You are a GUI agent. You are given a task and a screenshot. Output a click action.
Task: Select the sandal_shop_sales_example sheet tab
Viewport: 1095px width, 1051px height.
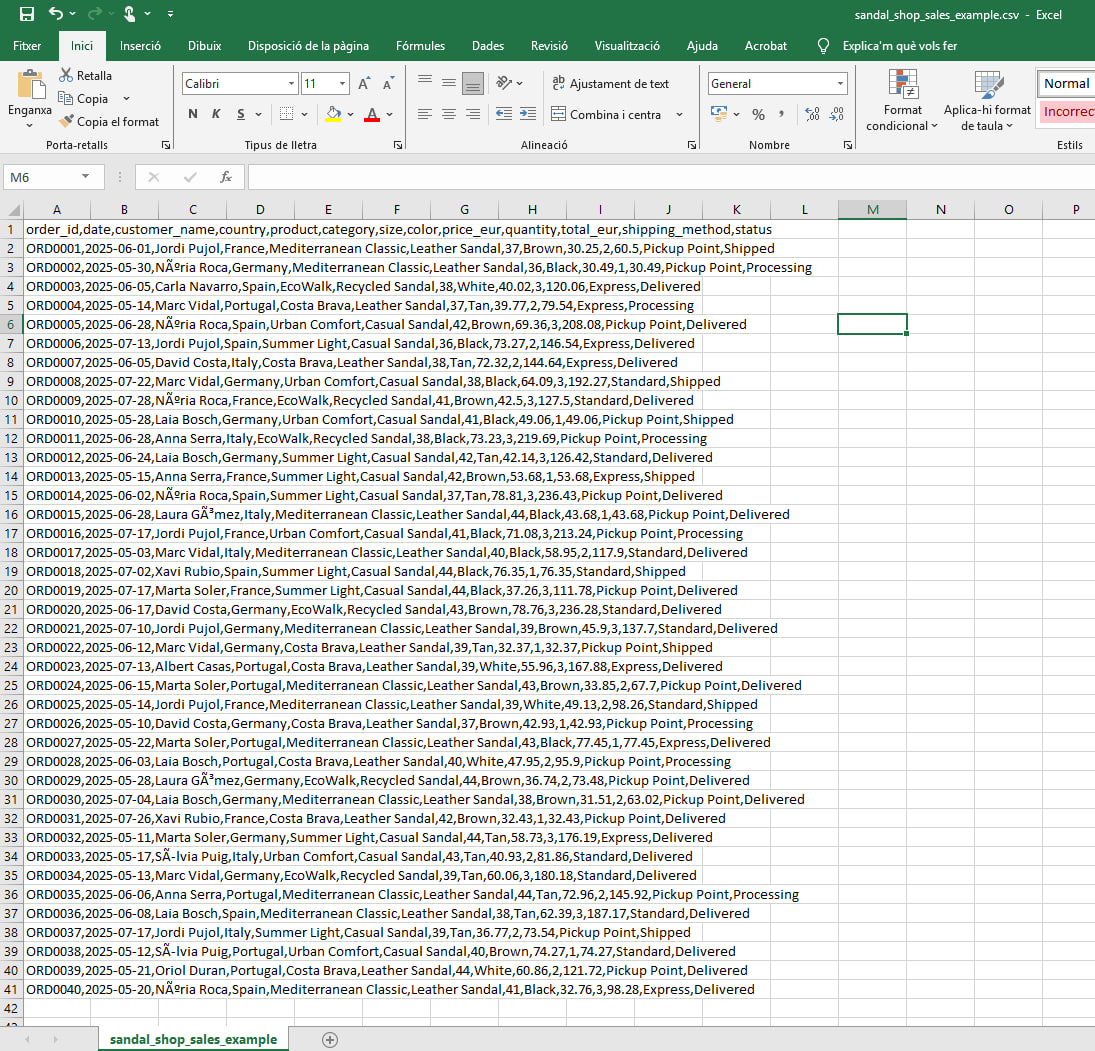193,1039
